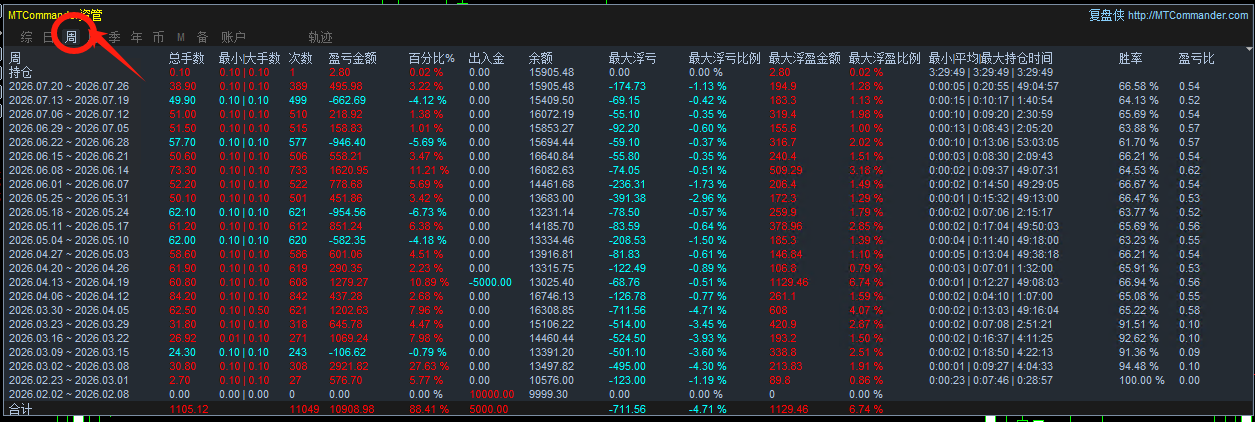
Task: Switch to the 账户 account tab
Action: click(233, 37)
